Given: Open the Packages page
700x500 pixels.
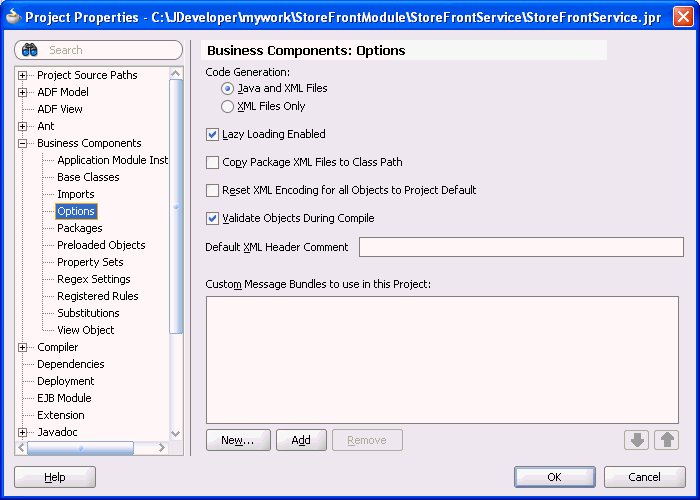Looking at the screenshot, I should click(79, 228).
